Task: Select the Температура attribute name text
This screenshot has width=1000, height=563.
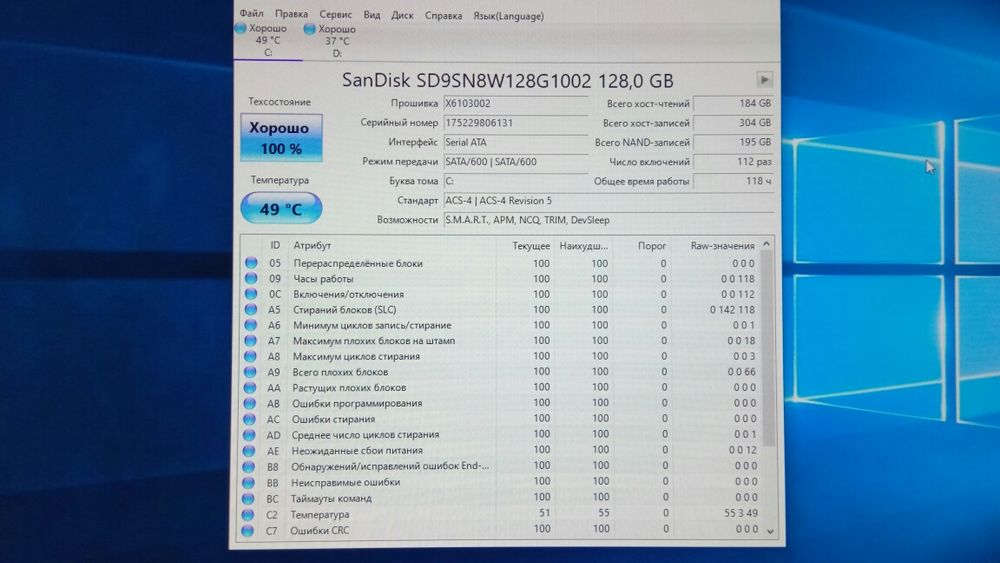Action: (320, 514)
